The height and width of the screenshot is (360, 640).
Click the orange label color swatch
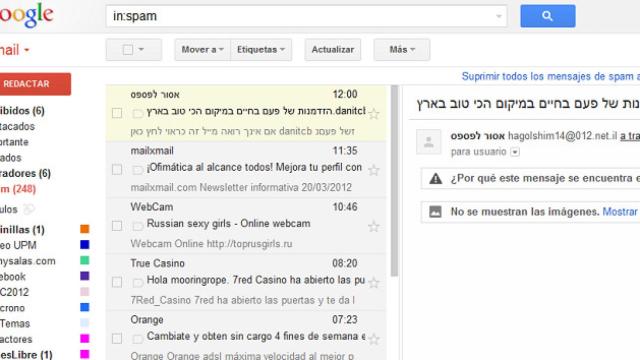(84, 229)
